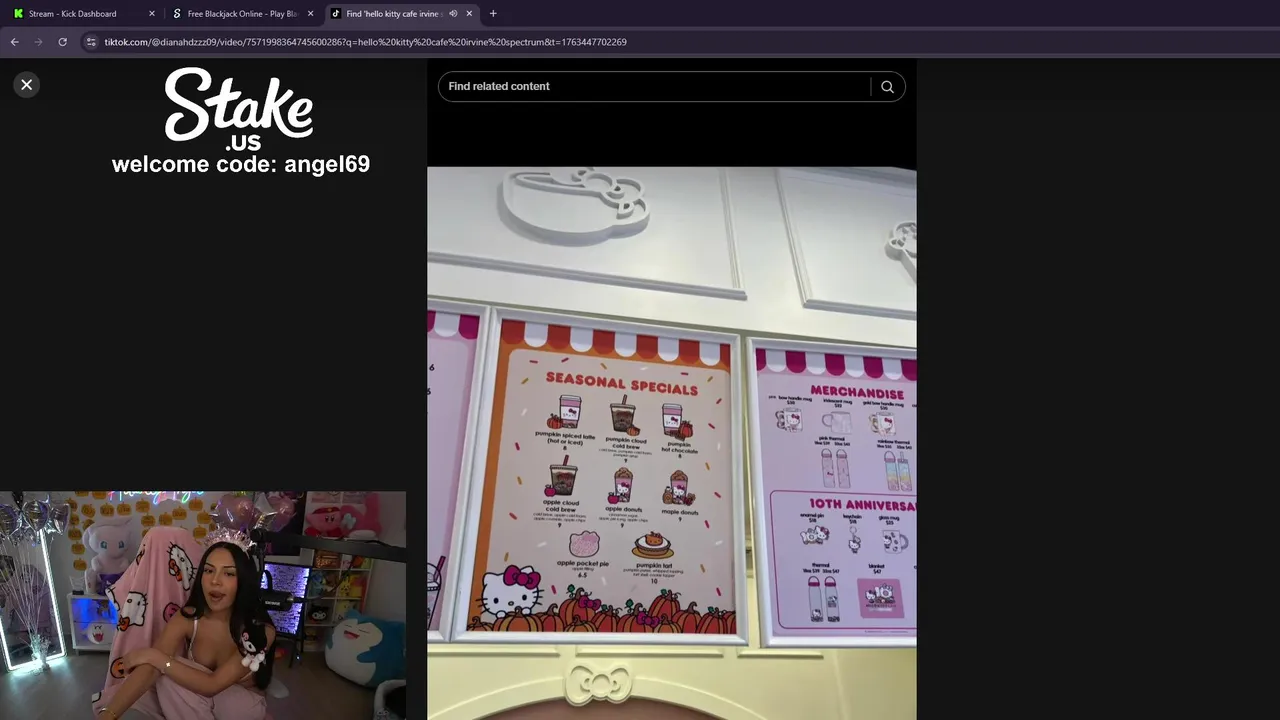Close the TikTok video viewer with X
The height and width of the screenshot is (720, 1280).
point(27,85)
